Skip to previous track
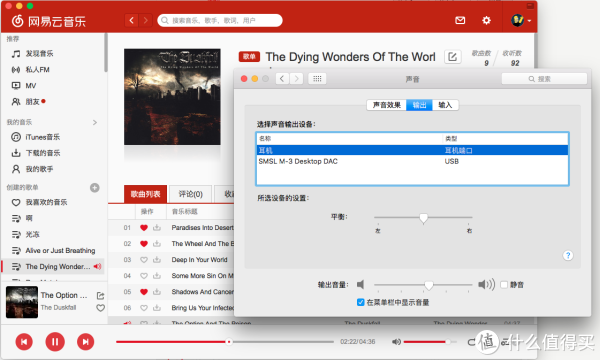Screen dimensions: 600x360 pyautogui.click(x=24, y=342)
